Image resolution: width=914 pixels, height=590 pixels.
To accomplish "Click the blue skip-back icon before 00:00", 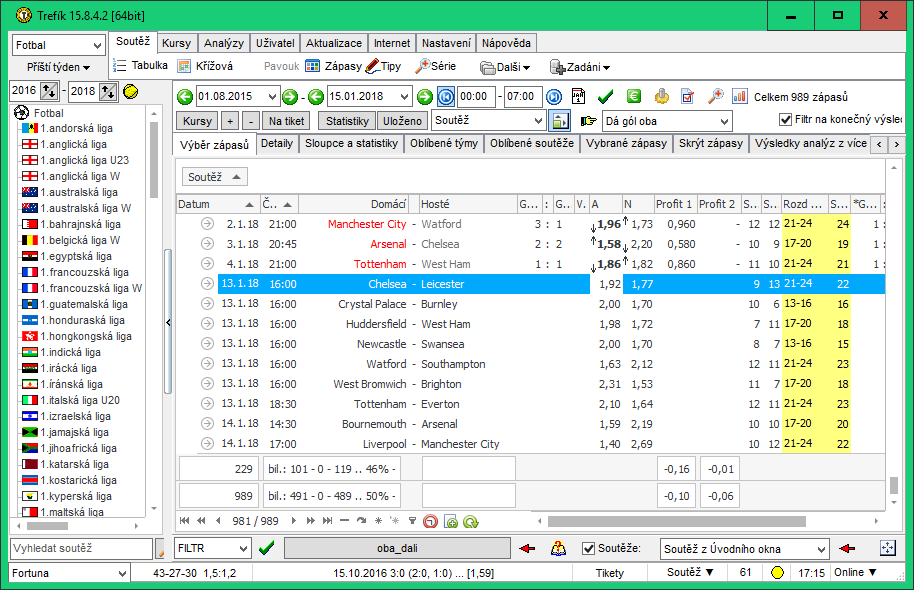I will pyautogui.click(x=446, y=97).
